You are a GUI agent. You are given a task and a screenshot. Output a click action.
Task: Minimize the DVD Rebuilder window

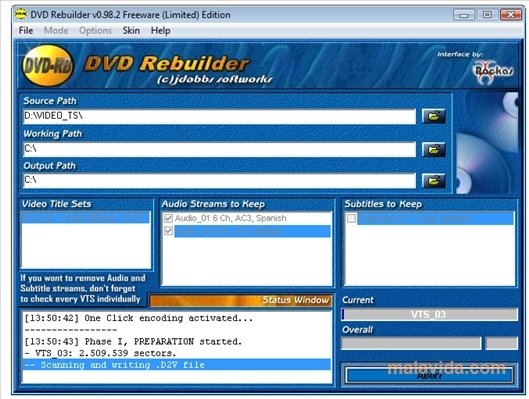(464, 15)
